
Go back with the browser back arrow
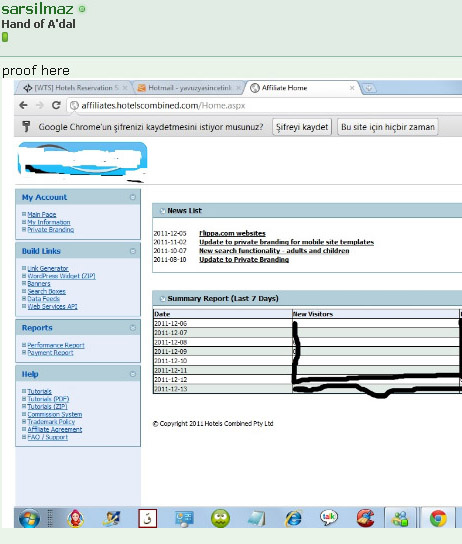[23, 105]
